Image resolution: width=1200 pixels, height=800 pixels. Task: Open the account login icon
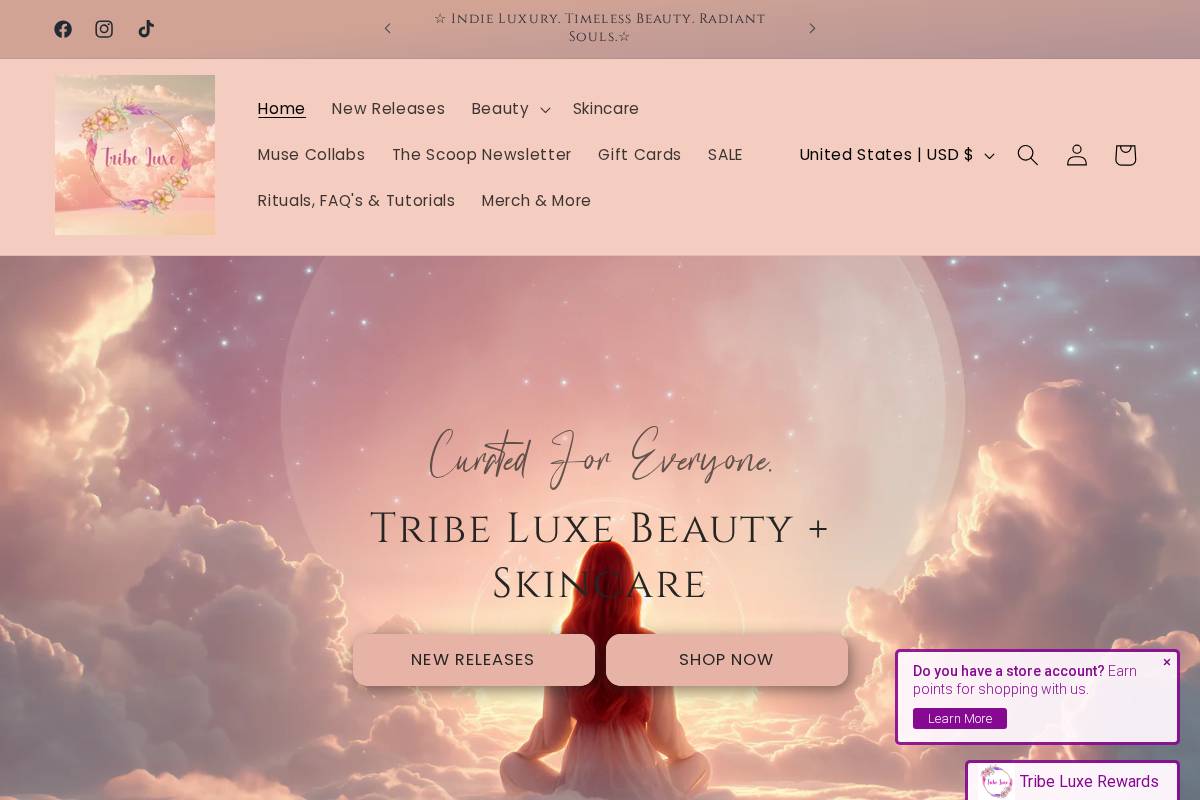pos(1076,155)
